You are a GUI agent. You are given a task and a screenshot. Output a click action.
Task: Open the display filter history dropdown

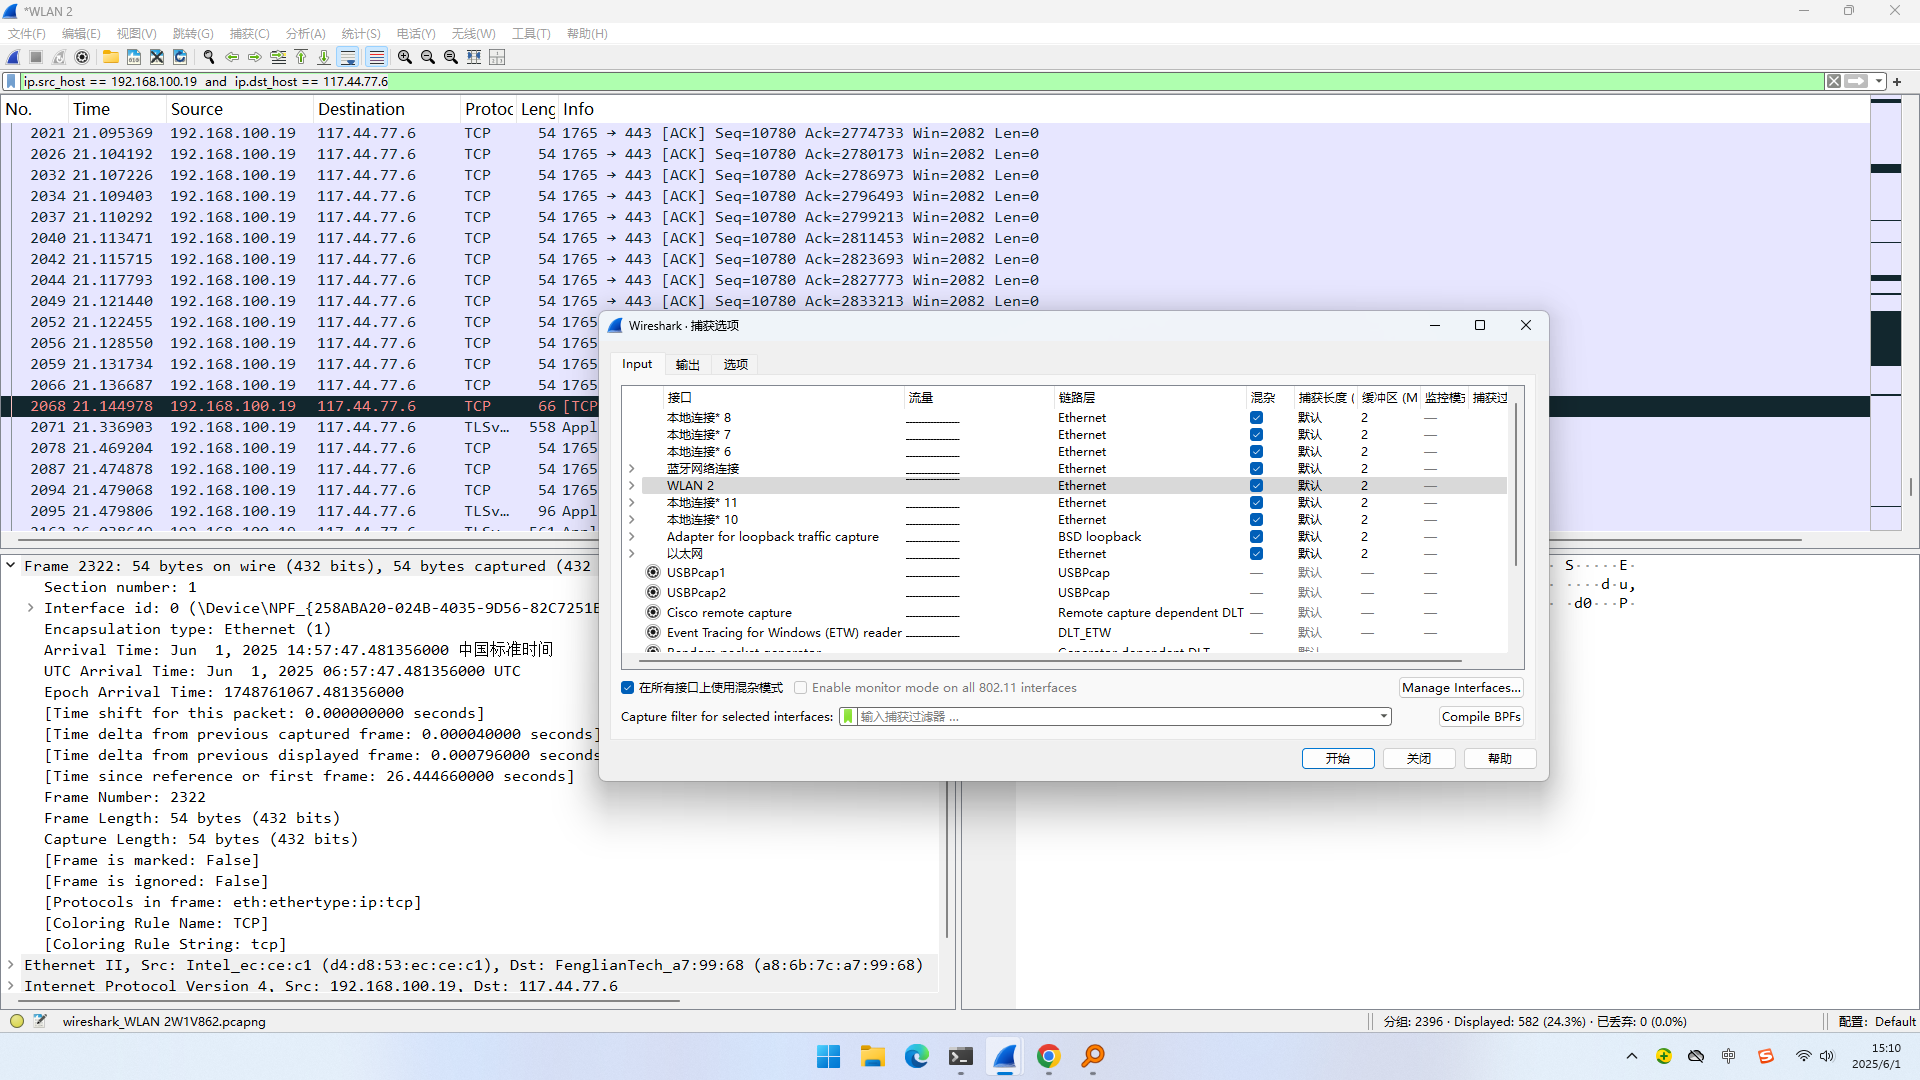point(1879,81)
